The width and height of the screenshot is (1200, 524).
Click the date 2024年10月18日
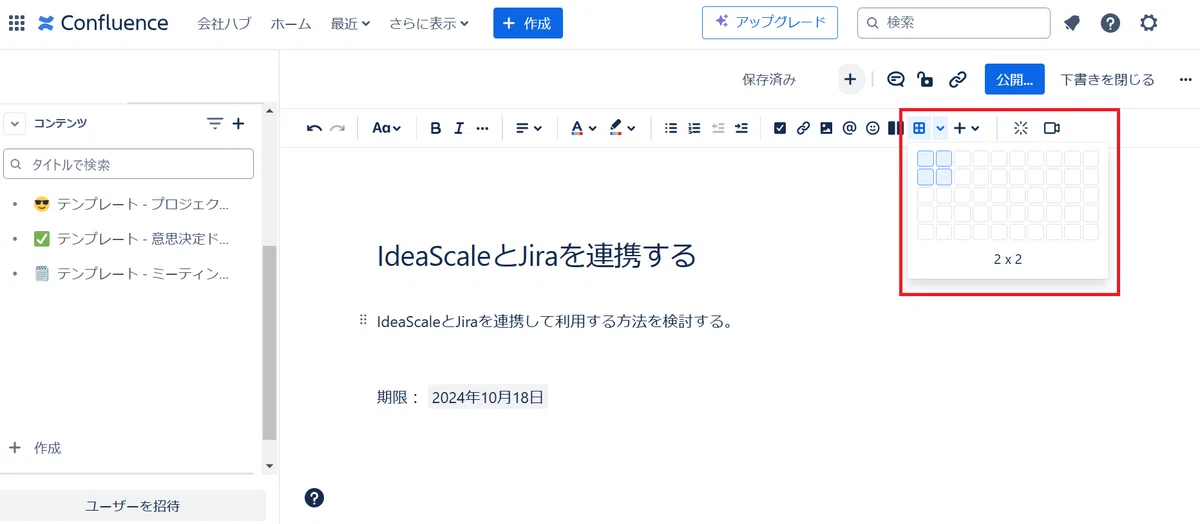coord(488,397)
